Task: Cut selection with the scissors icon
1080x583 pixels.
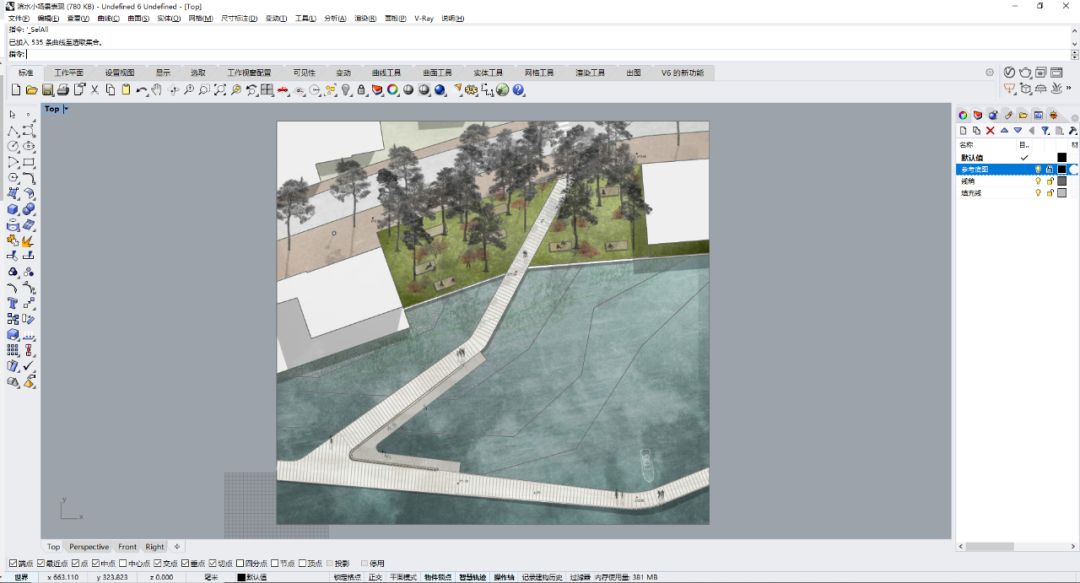Action: [x=95, y=90]
